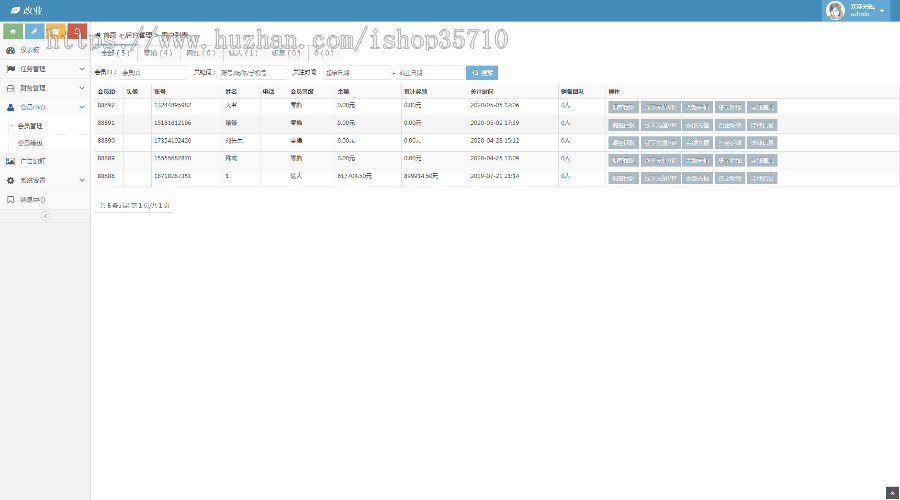Open 会员等级 submenu item
The image size is (900, 500).
click(x=30, y=143)
